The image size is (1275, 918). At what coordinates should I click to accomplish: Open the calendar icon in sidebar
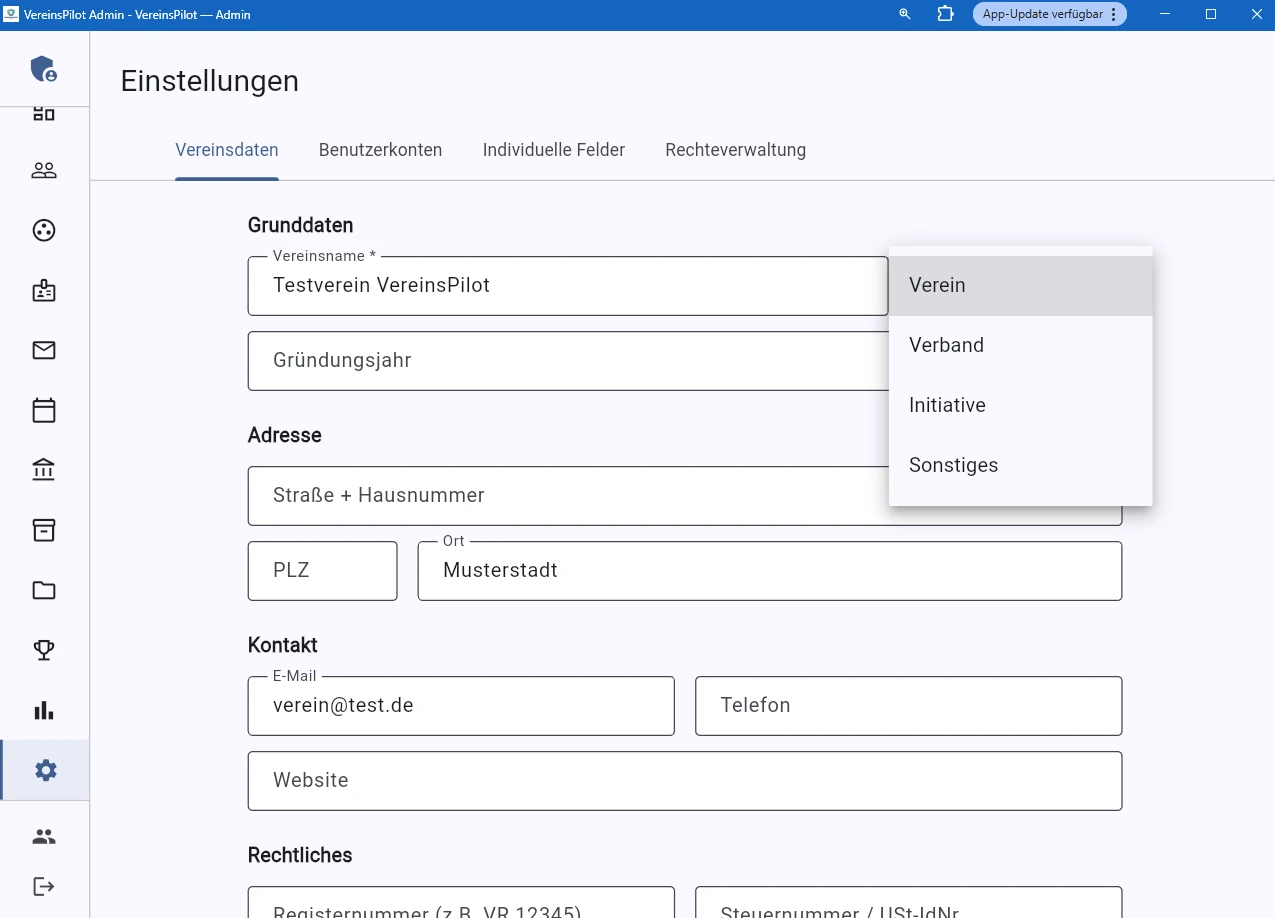(x=44, y=410)
